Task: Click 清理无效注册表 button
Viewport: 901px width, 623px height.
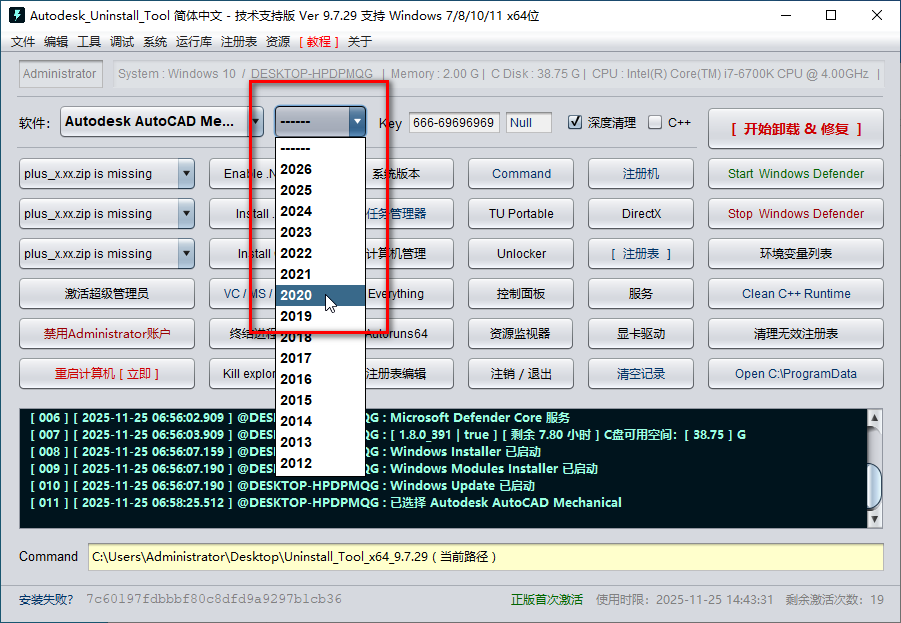Action: tap(796, 333)
